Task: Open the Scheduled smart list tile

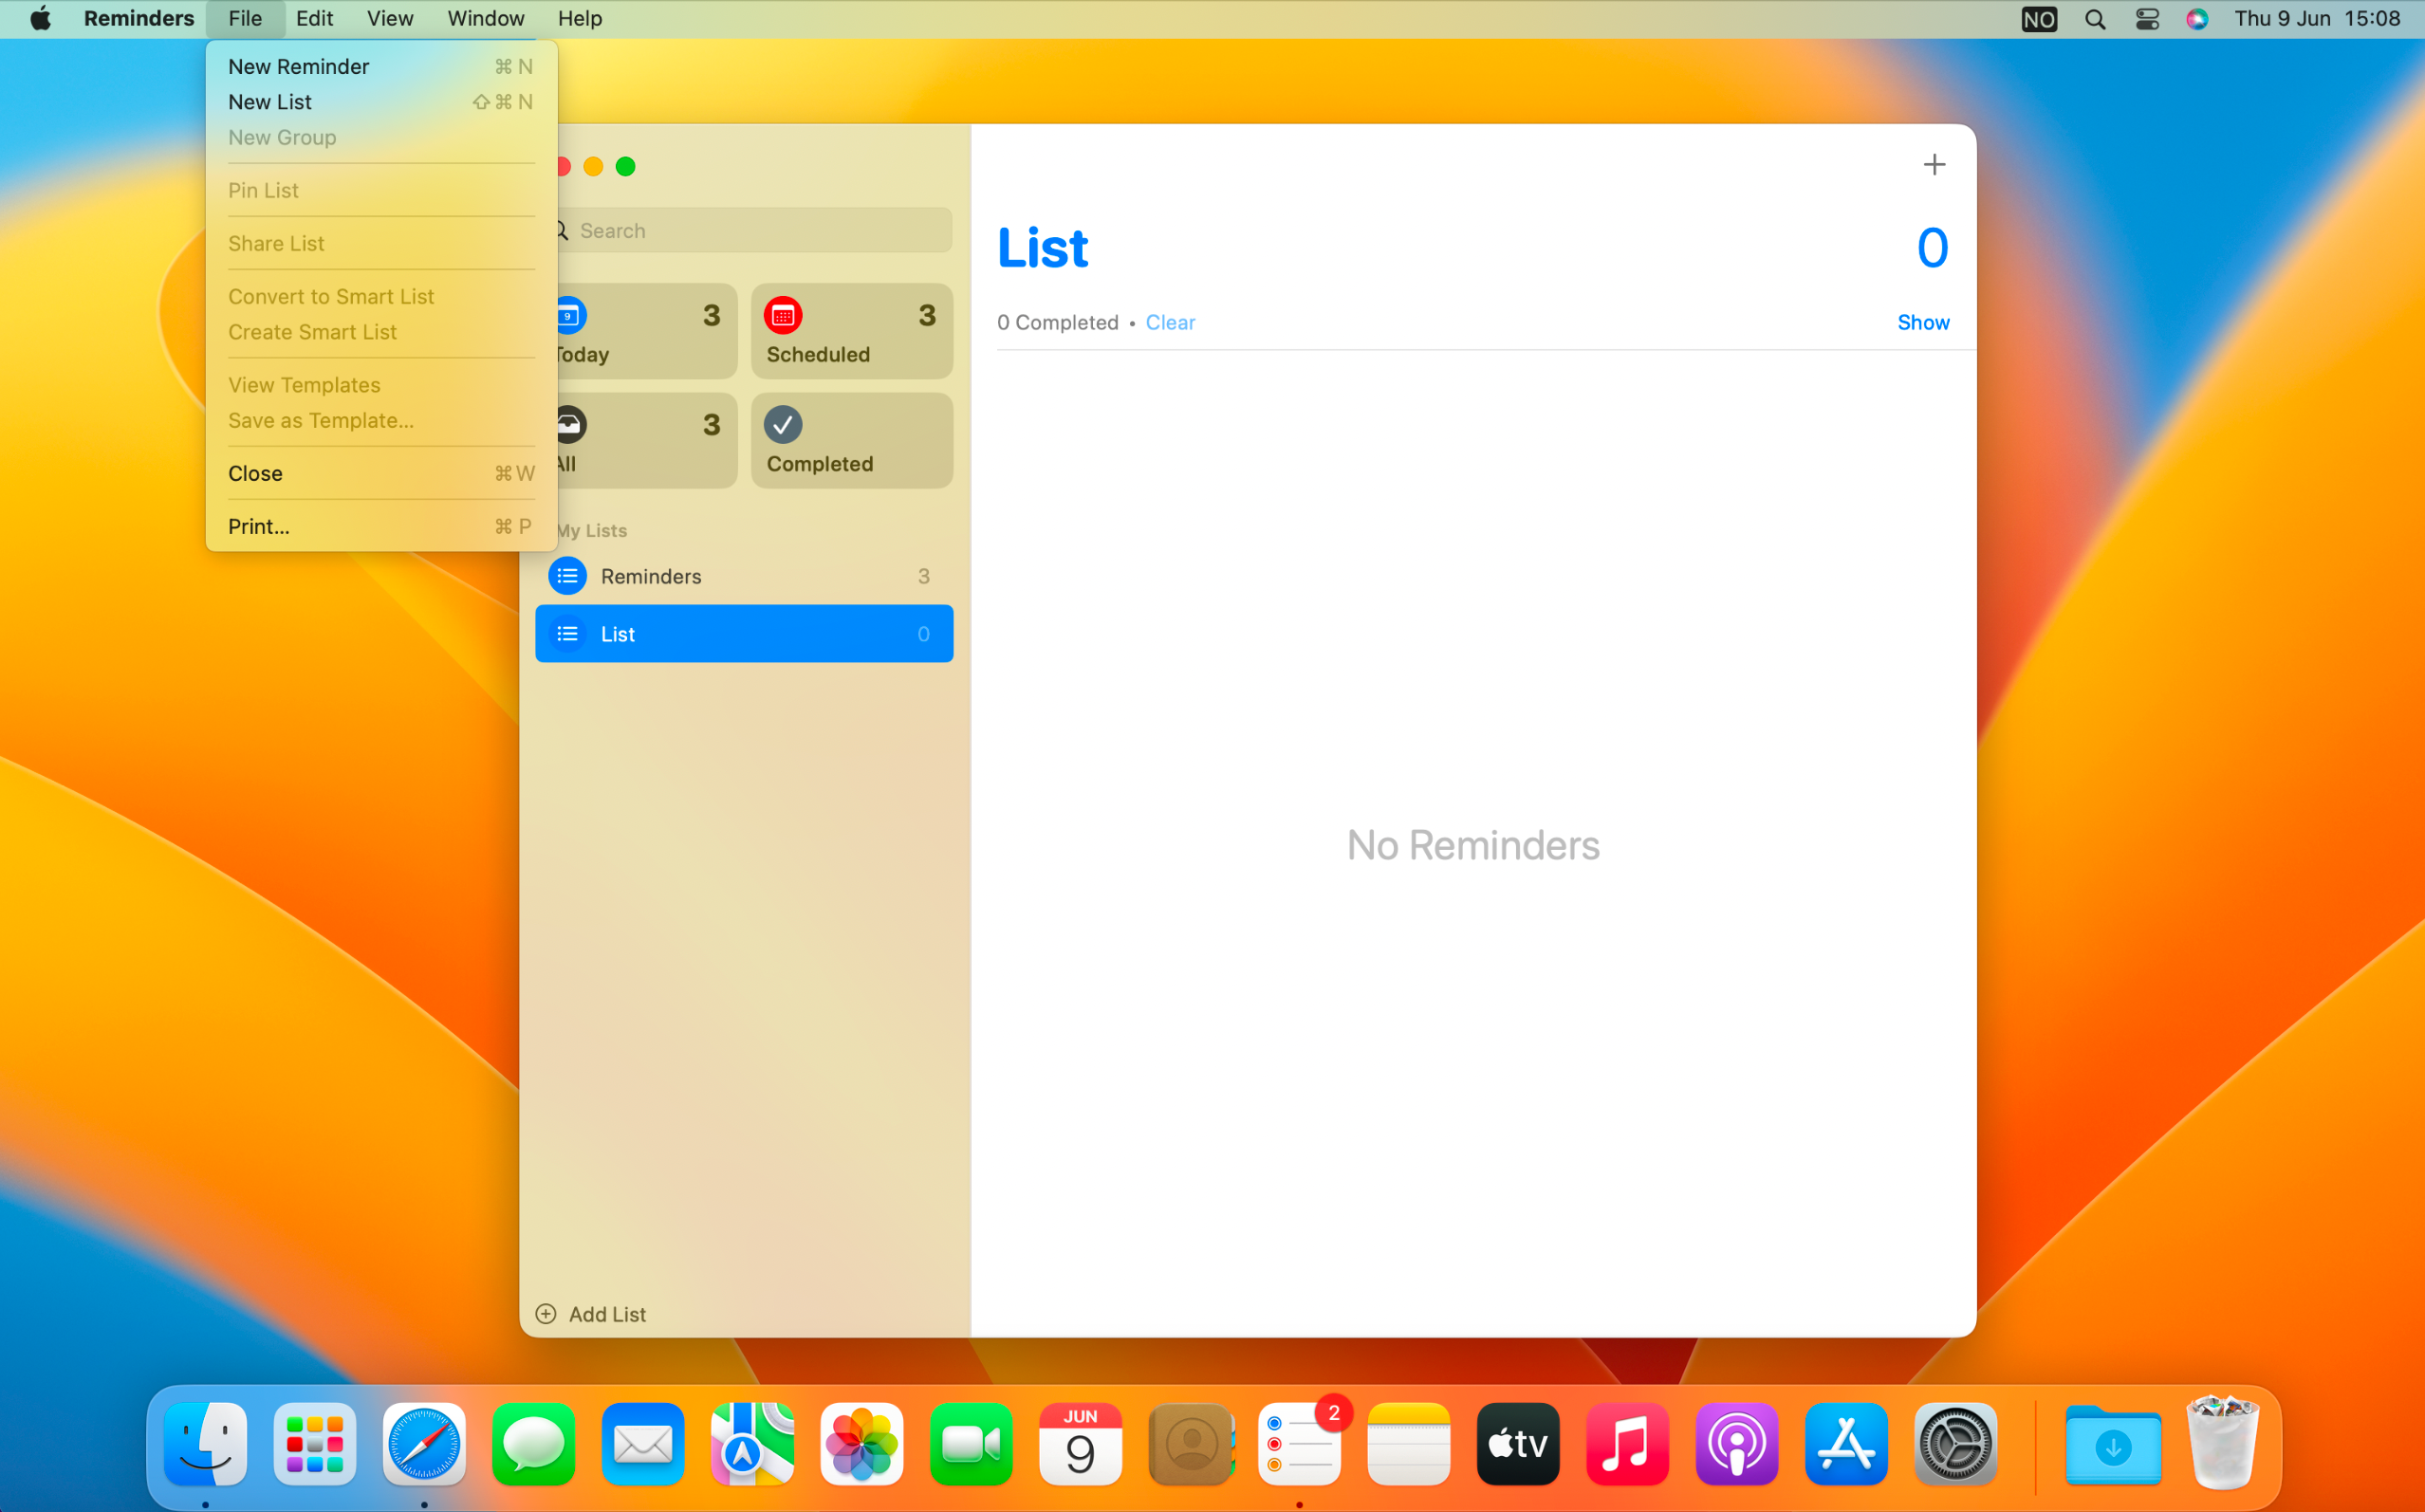Action: pos(851,331)
